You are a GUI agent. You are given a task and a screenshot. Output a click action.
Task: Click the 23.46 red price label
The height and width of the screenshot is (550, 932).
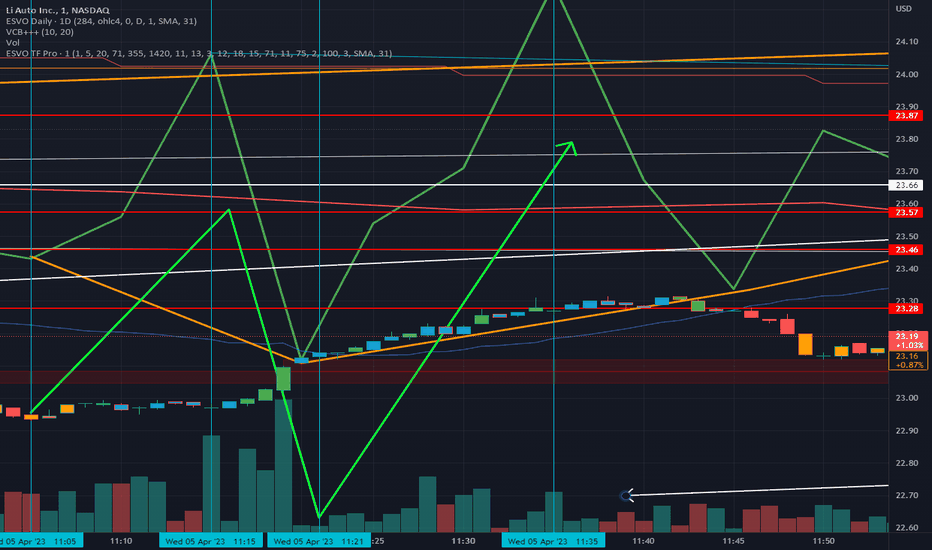pos(906,250)
